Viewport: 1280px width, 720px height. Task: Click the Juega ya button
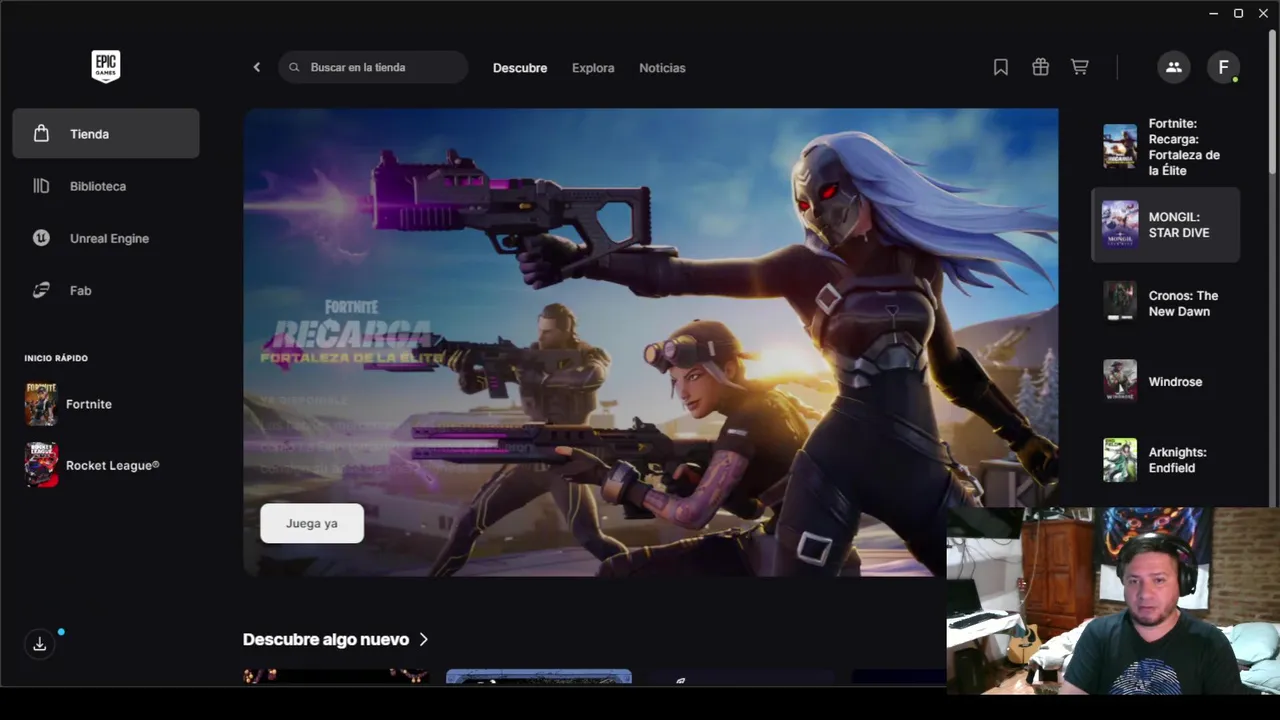[x=312, y=523]
